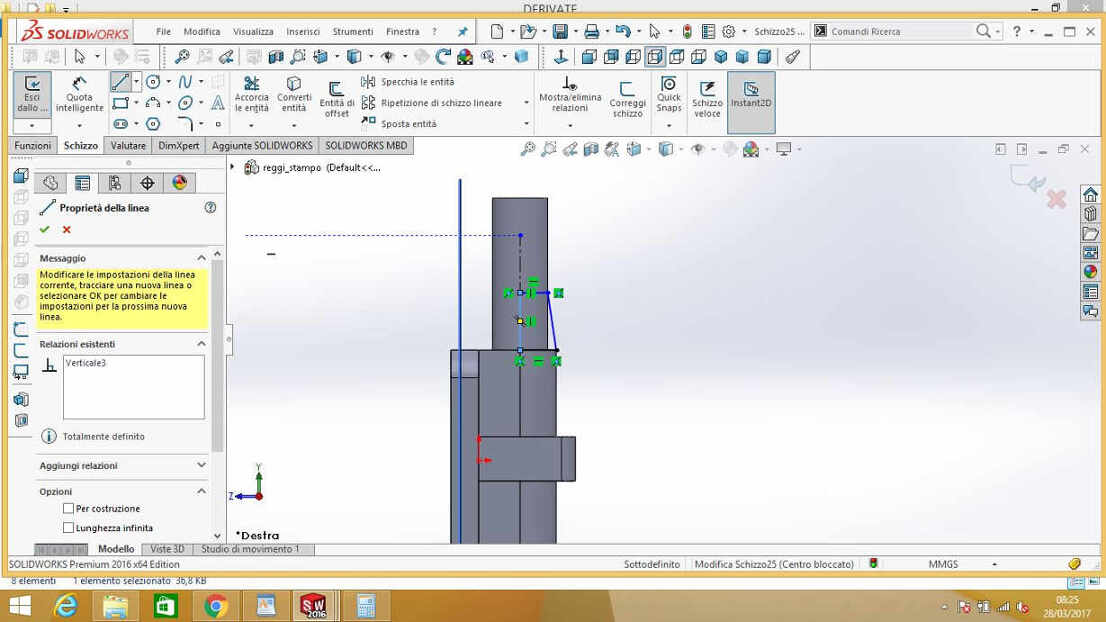This screenshot has height=622, width=1106.
Task: Click the Print icon
Action: click(x=591, y=31)
